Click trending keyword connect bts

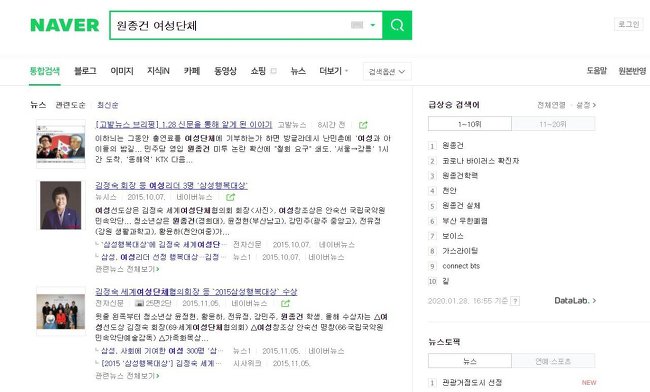coord(461,266)
